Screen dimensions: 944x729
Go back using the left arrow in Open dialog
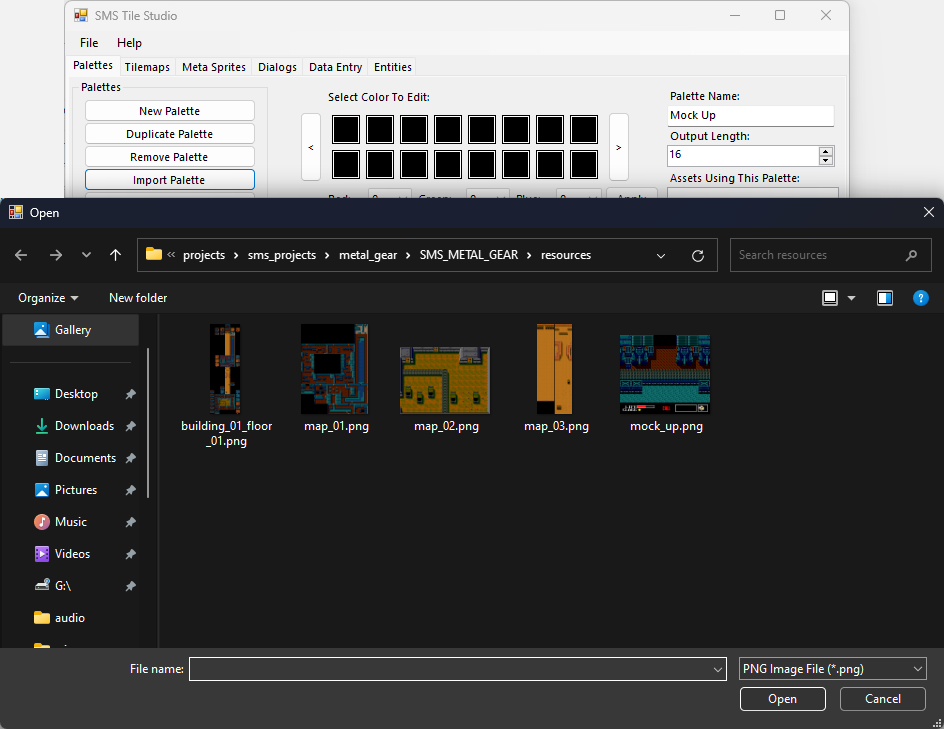(x=21, y=255)
